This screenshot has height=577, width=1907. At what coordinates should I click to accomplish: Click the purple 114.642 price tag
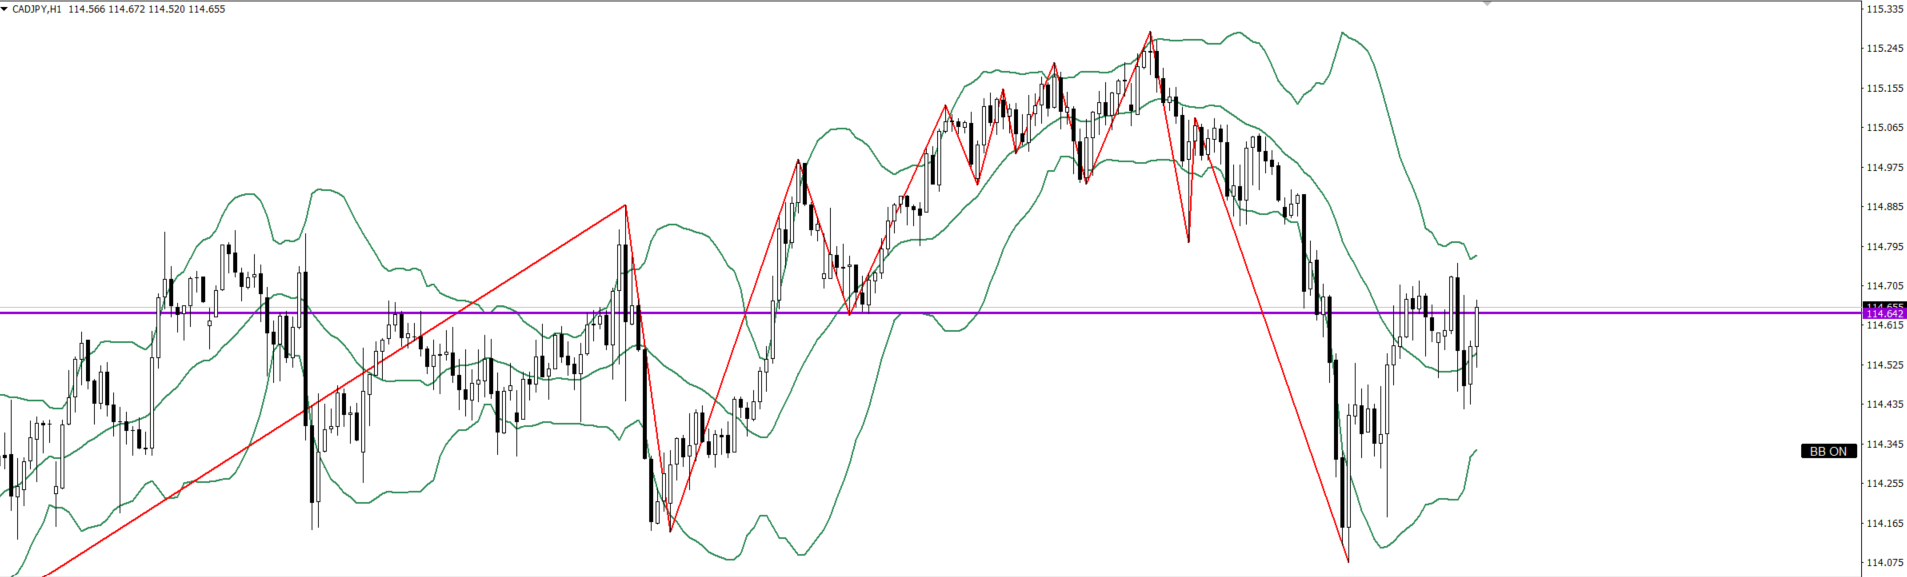pyautogui.click(x=1884, y=314)
